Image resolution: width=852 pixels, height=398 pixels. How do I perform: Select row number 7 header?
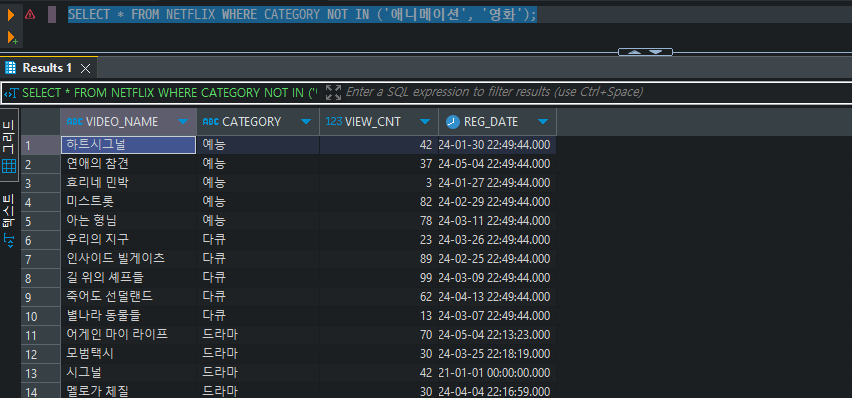[x=41, y=259]
